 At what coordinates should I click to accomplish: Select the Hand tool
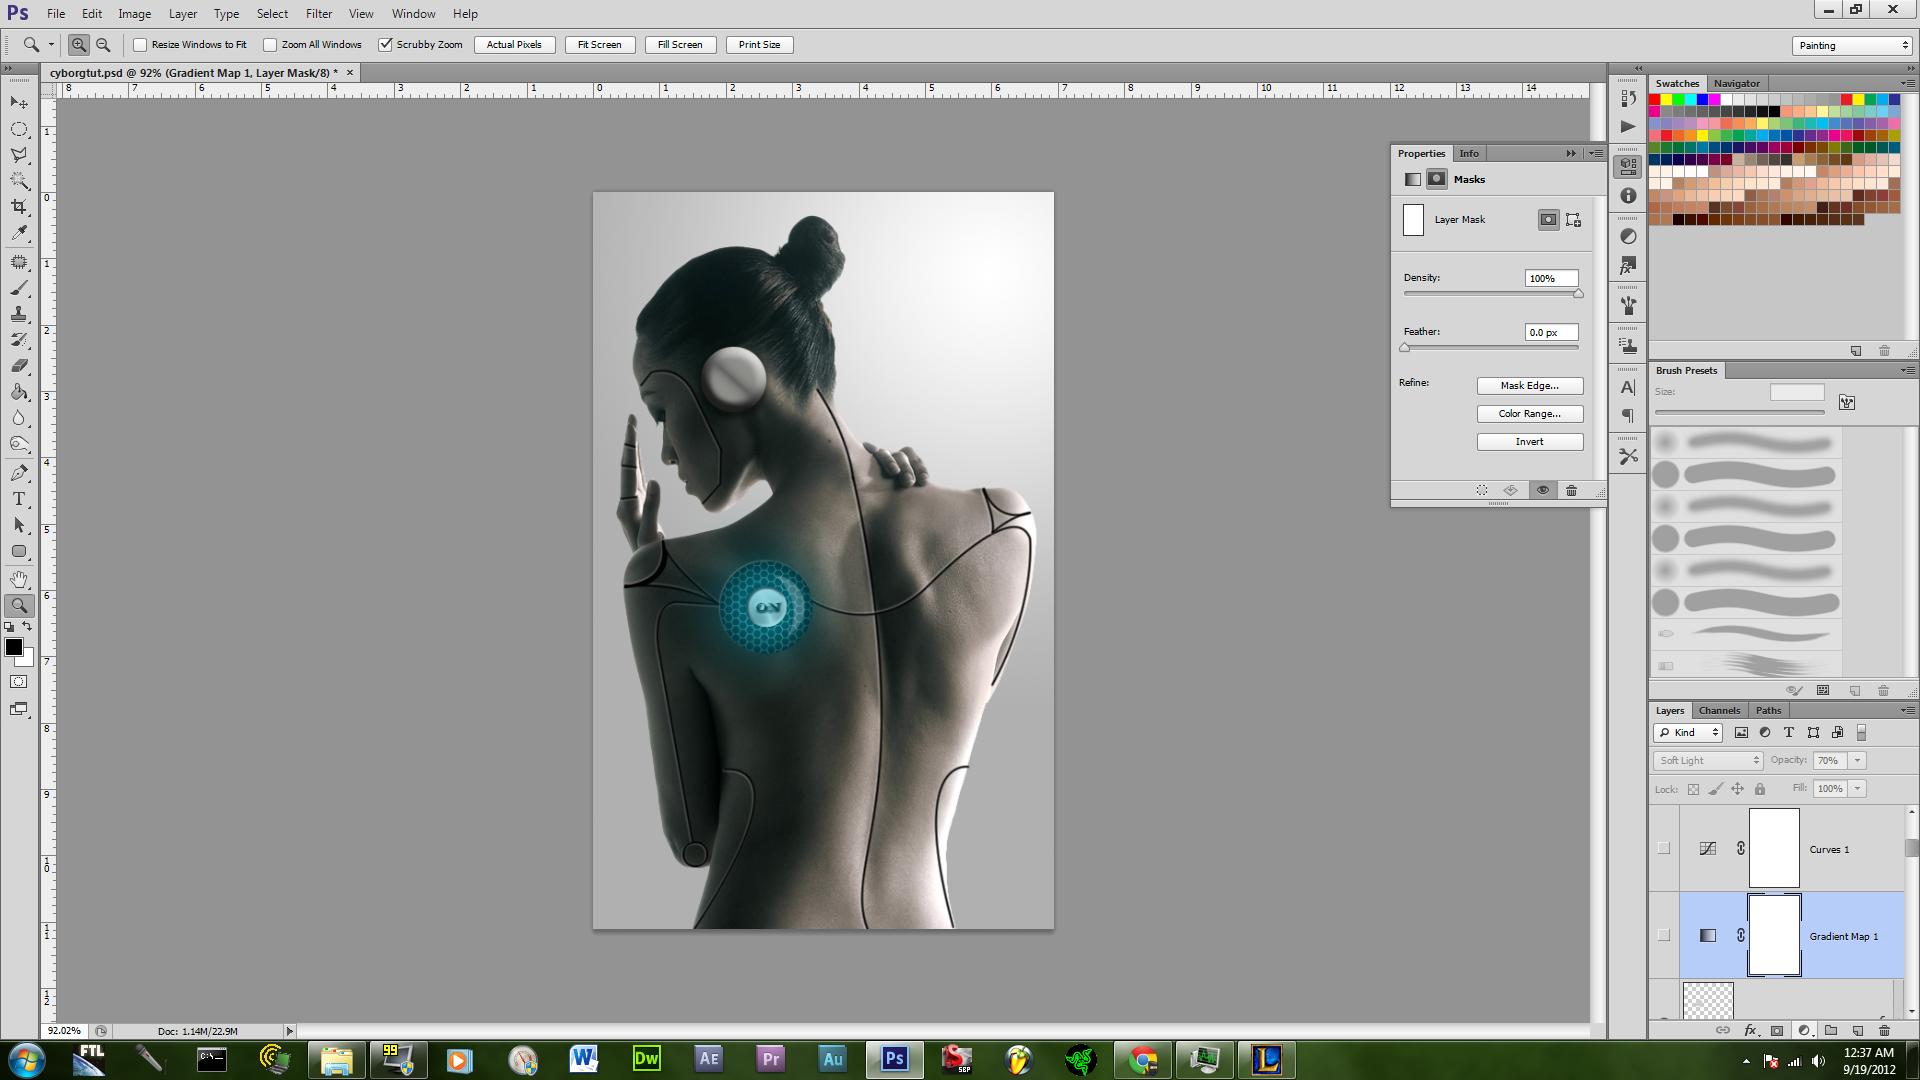pos(19,580)
